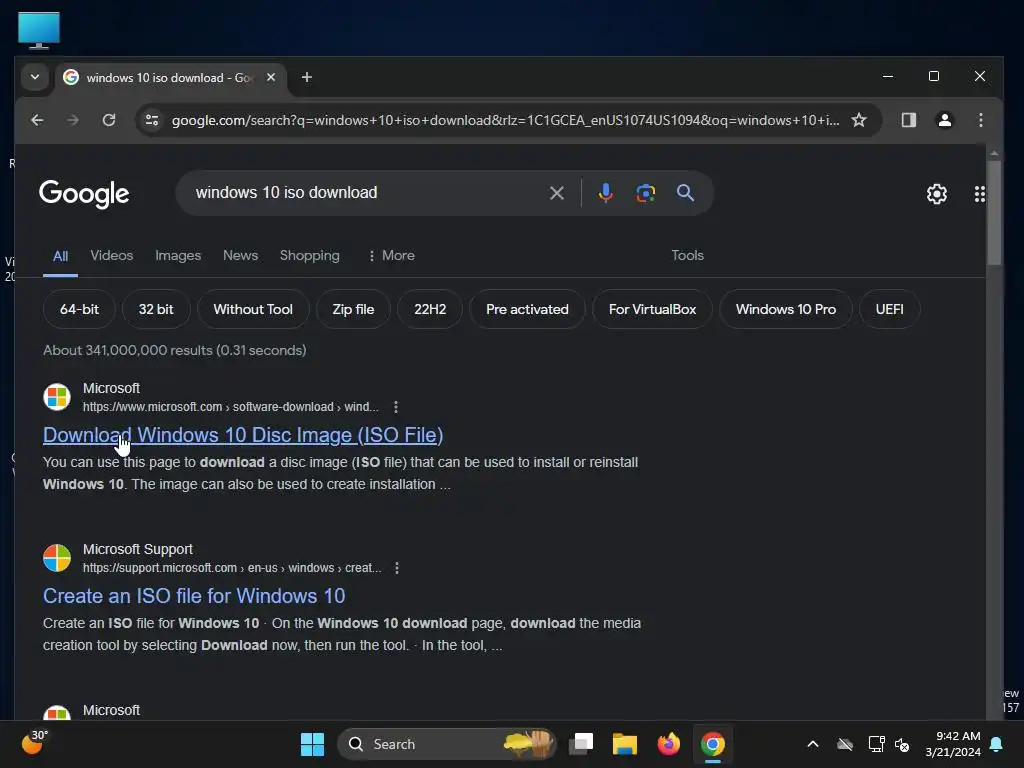Open Chrome three-dot menu
Image resolution: width=1024 pixels, height=768 pixels.
click(x=980, y=120)
